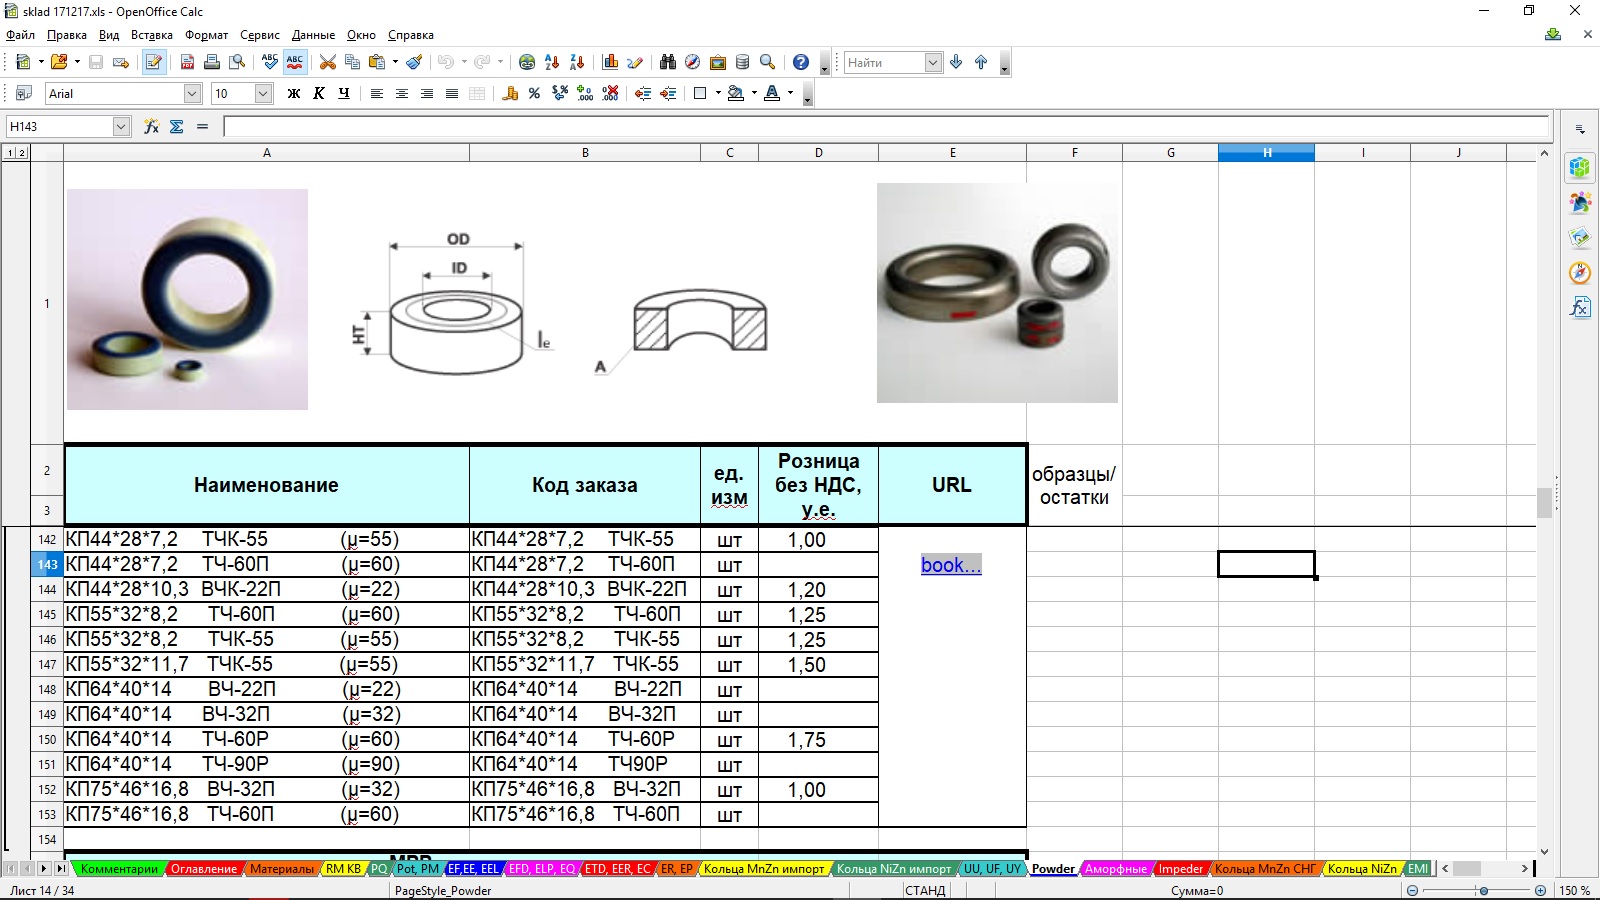The height and width of the screenshot is (900, 1600).
Task: Open the Arial font name dropdown
Action: click(x=192, y=93)
